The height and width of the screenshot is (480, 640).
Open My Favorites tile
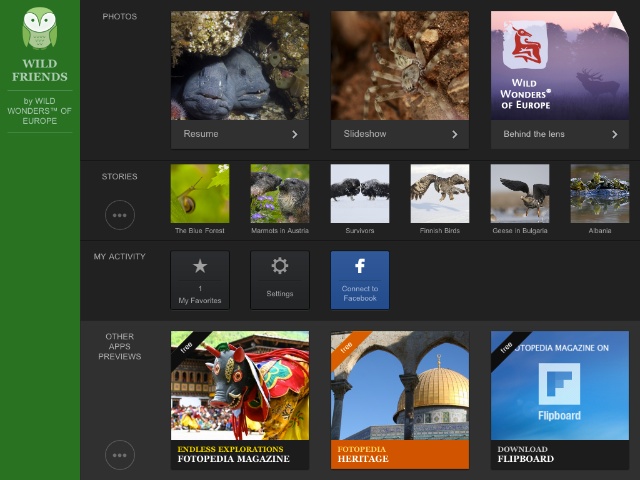coord(200,280)
